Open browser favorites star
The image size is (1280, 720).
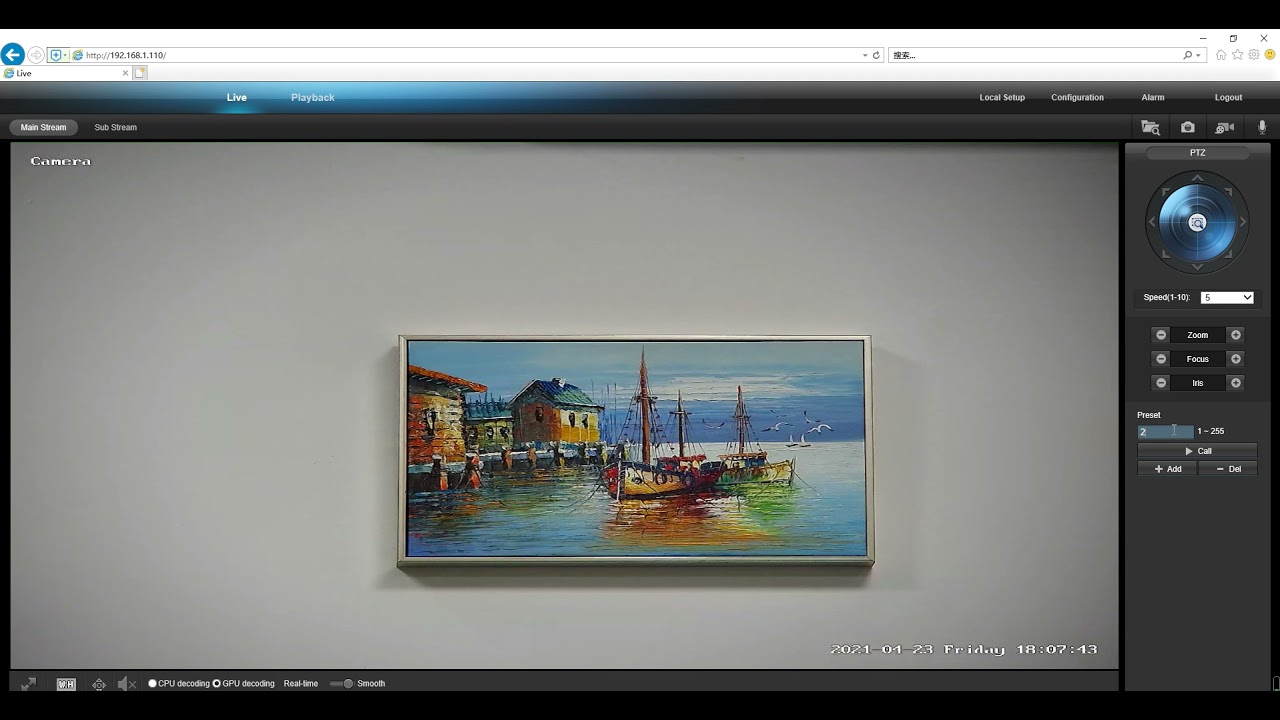1238,55
